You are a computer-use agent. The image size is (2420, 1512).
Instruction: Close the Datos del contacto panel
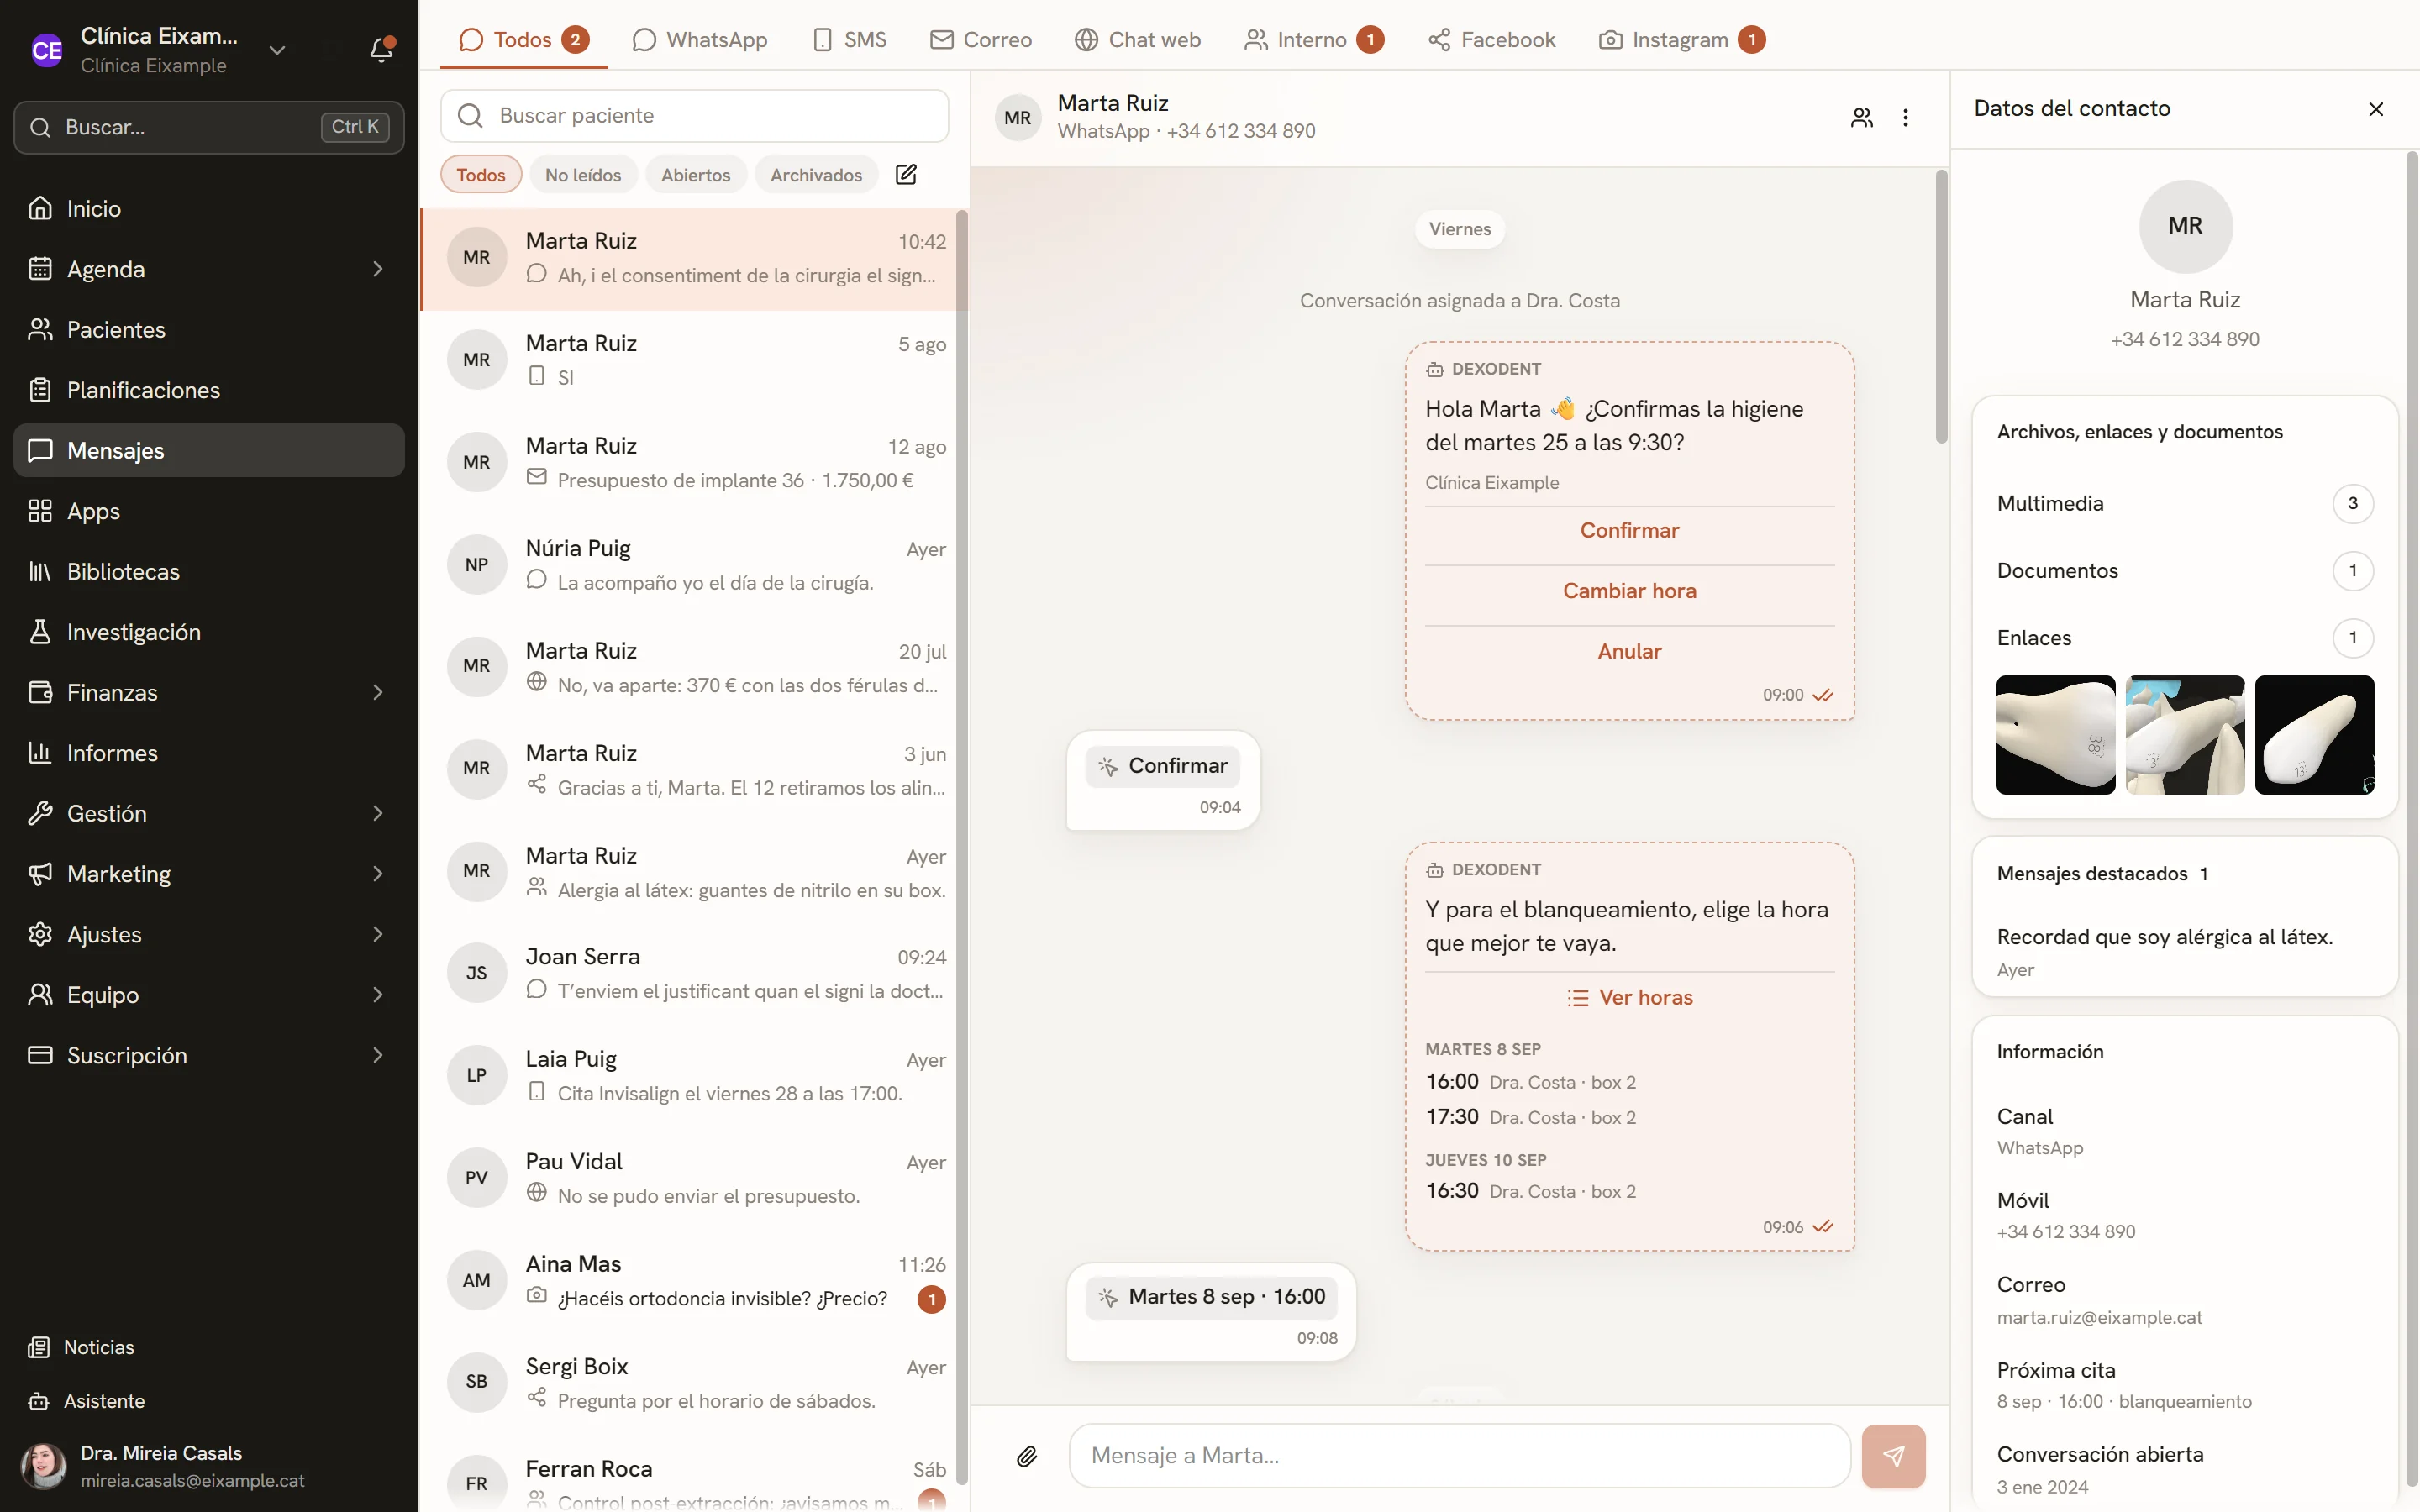pos(2376,109)
